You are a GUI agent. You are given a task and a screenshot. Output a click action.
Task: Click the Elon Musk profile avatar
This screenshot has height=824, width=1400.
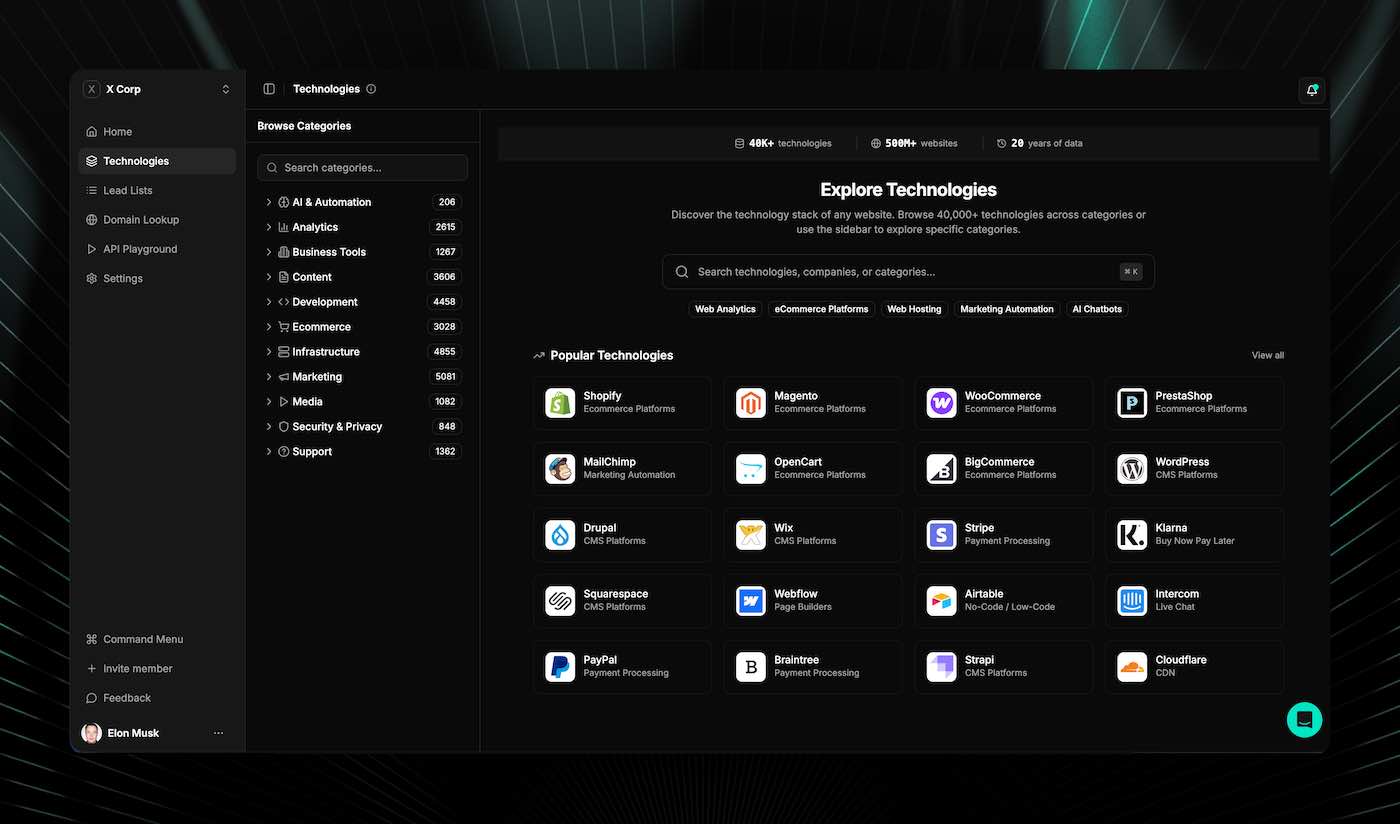coord(92,733)
